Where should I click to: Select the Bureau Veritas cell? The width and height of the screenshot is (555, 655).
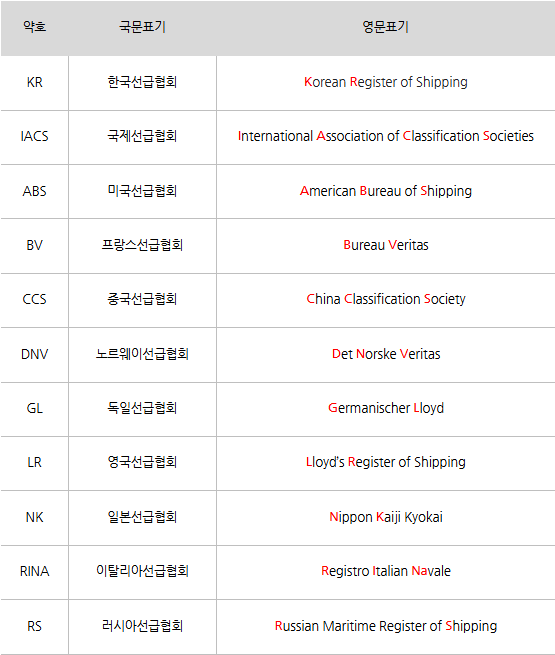tap(385, 246)
